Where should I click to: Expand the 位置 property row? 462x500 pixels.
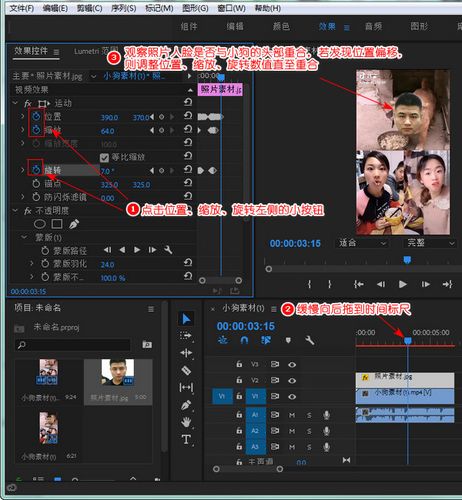pyautogui.click(x=23, y=116)
